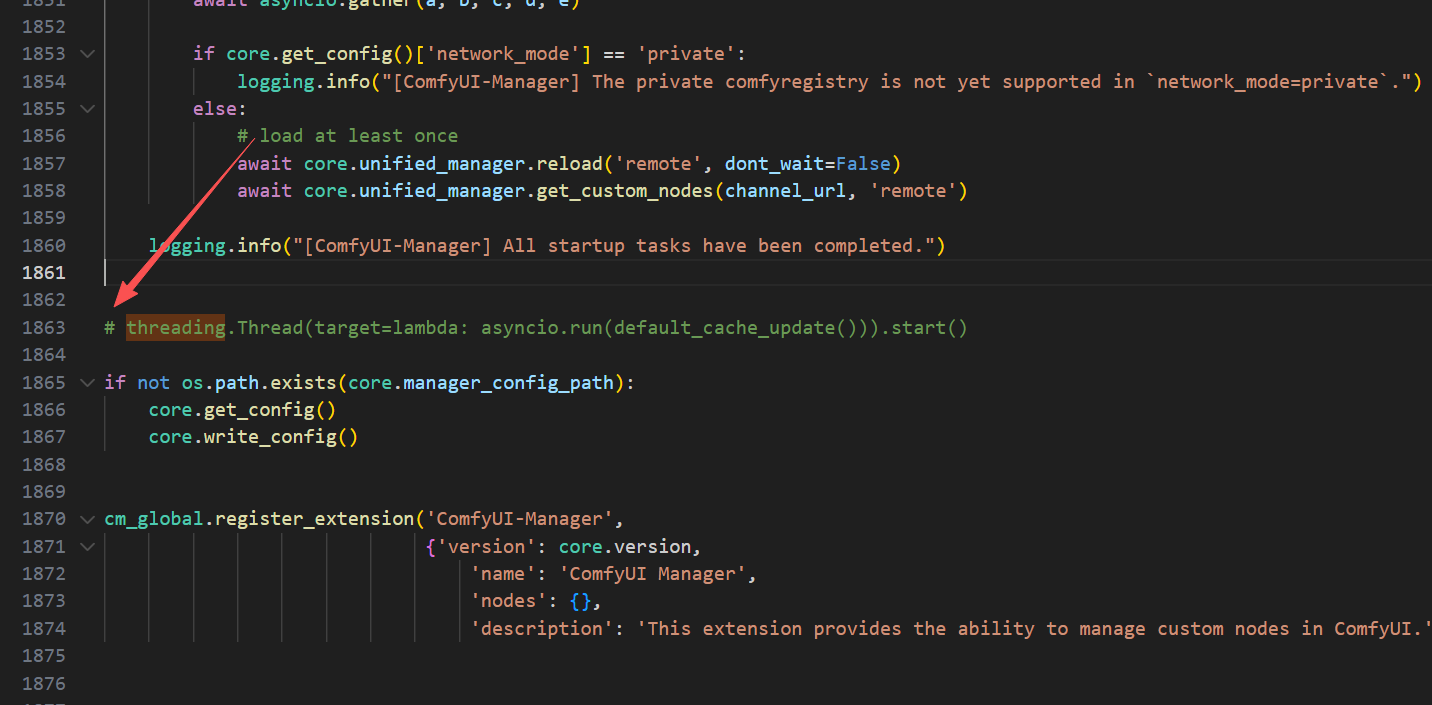Select line number 1863 in the gutter
The image size is (1432, 705).
43,328
